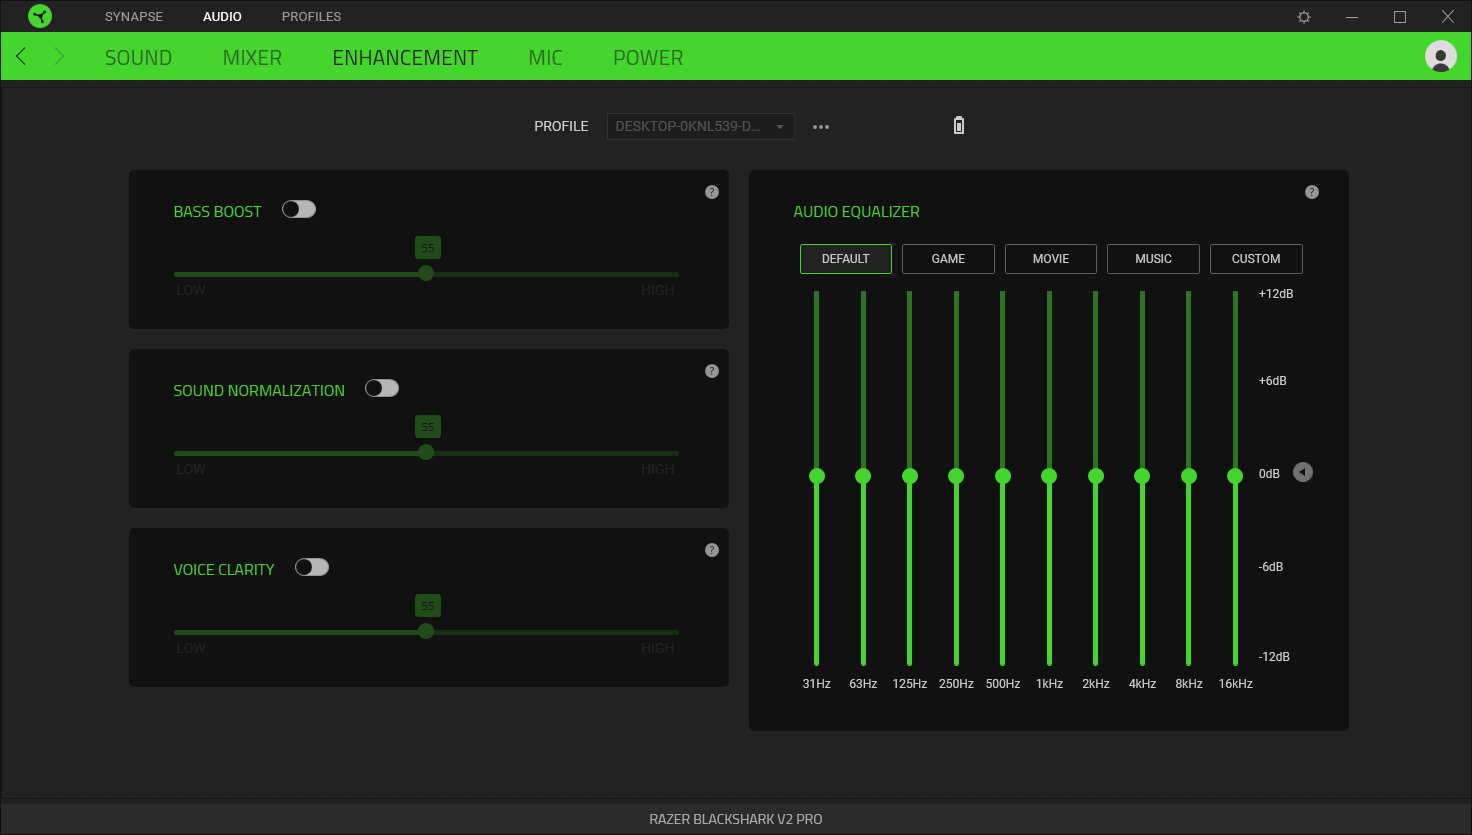Viewport: 1472px width, 835px height.
Task: Open the user account icon
Action: point(1440,56)
